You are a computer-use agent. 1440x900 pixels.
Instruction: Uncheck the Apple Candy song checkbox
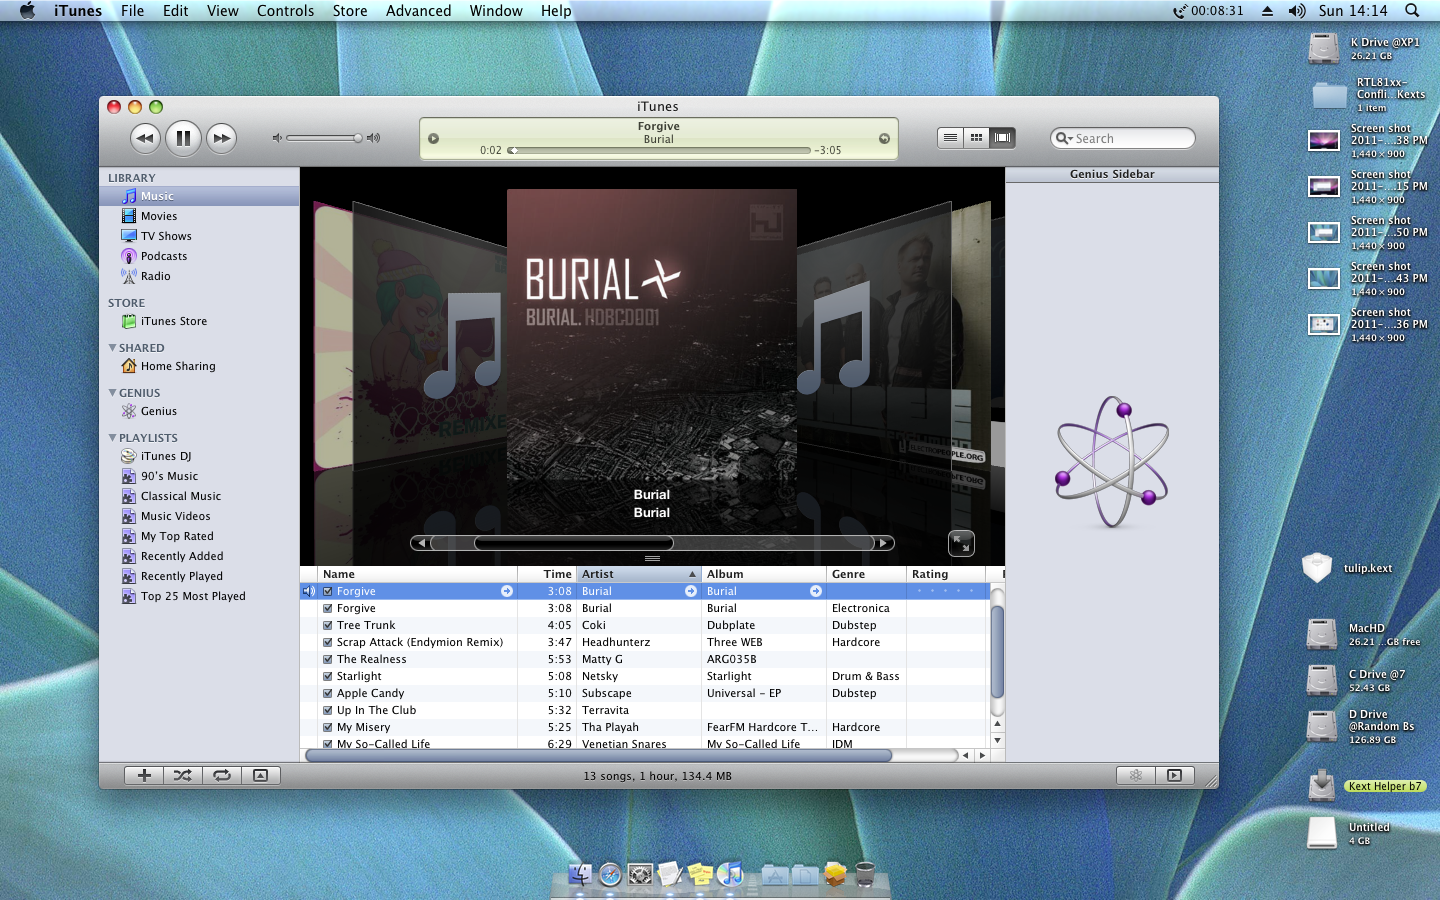click(x=328, y=693)
